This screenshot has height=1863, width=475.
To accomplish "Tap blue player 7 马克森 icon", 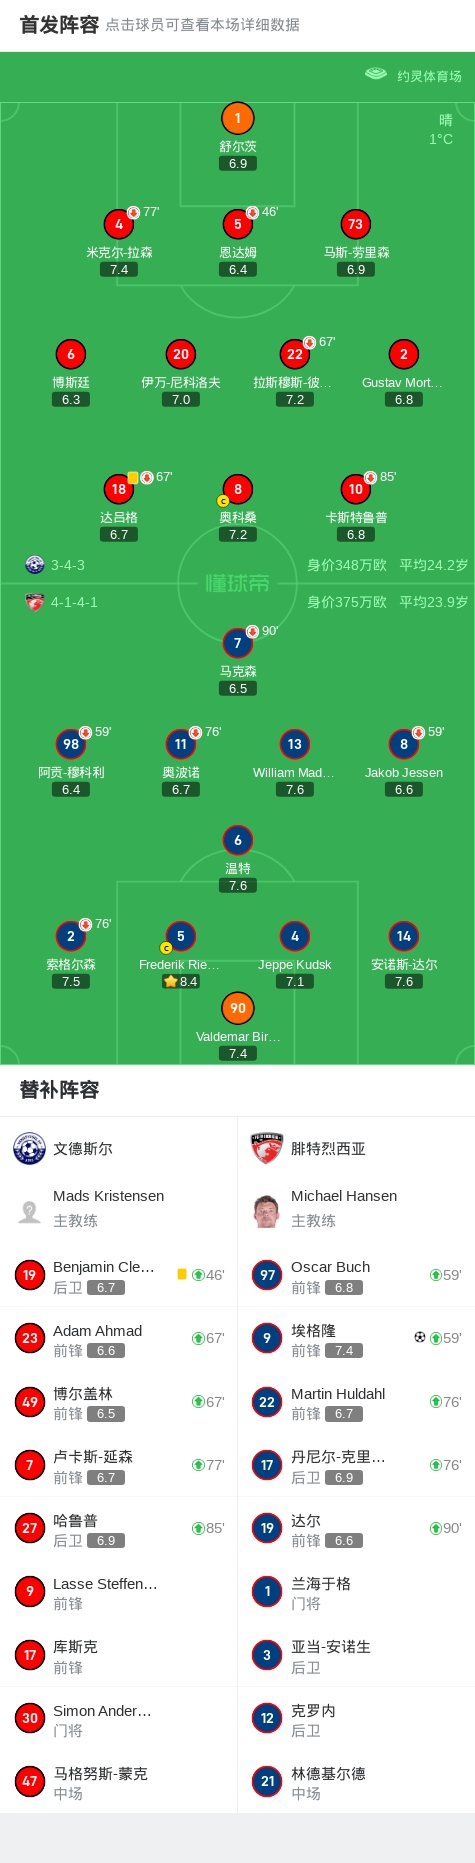I will (237, 643).
